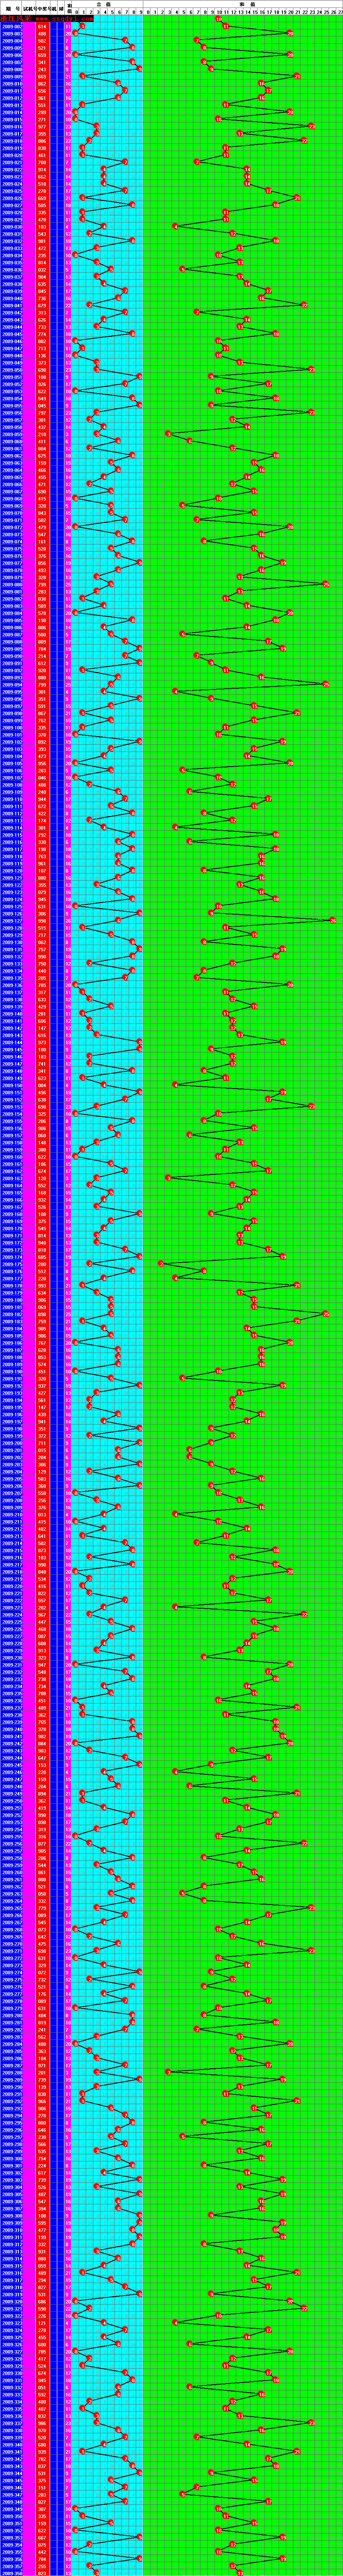Screen dimensions: 343x2576
Task: Click number 335 in row 2009-028
Action: pyautogui.click(x=42, y=212)
